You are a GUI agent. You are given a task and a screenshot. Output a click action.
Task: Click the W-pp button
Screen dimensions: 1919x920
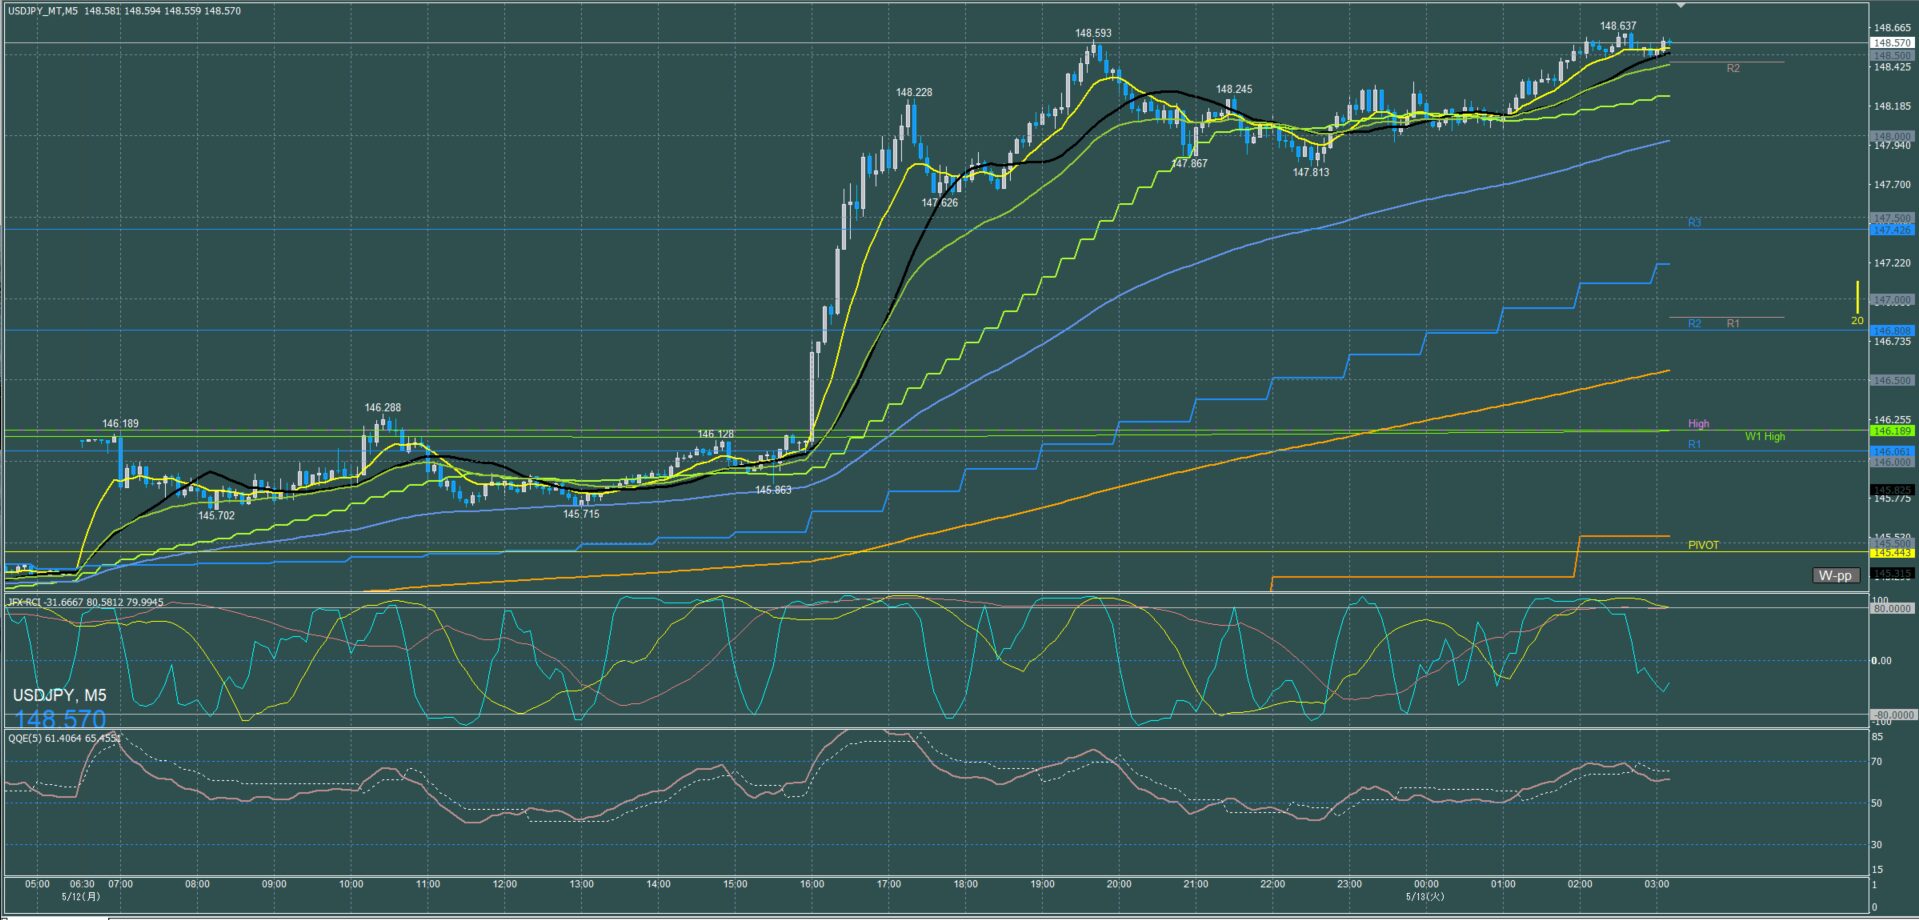(1835, 575)
